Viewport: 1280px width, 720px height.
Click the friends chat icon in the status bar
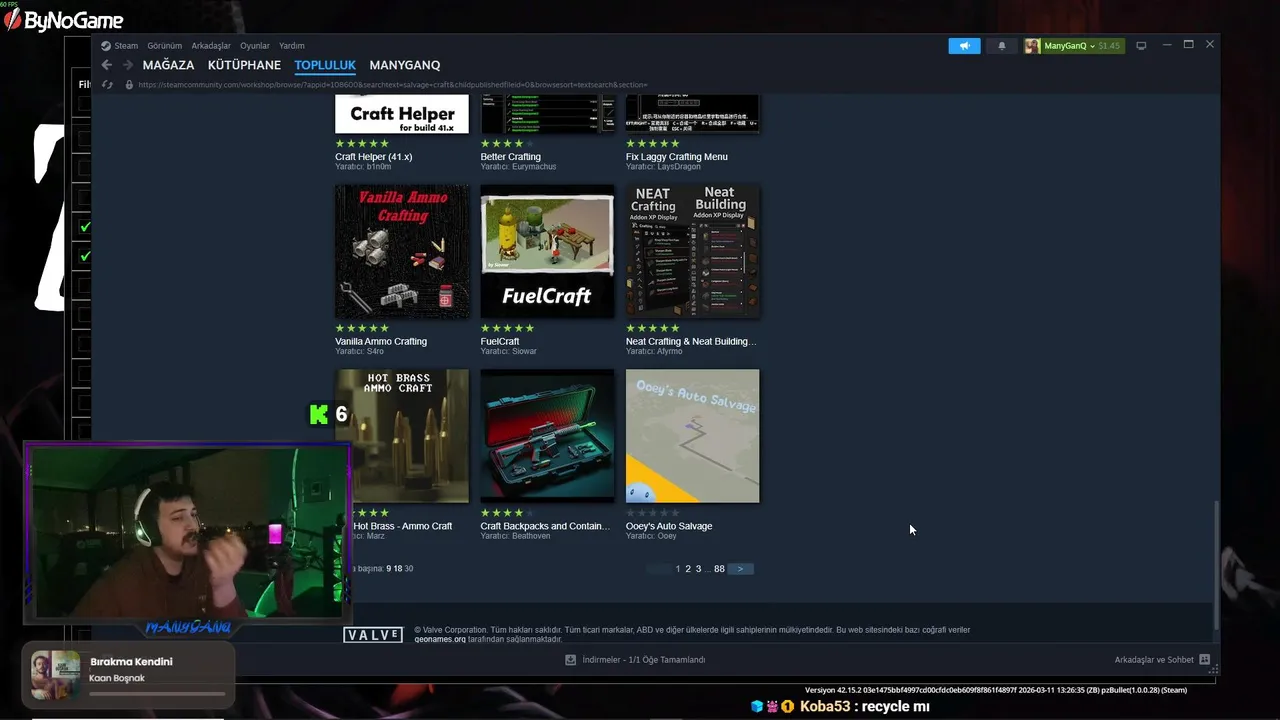coord(1205,660)
